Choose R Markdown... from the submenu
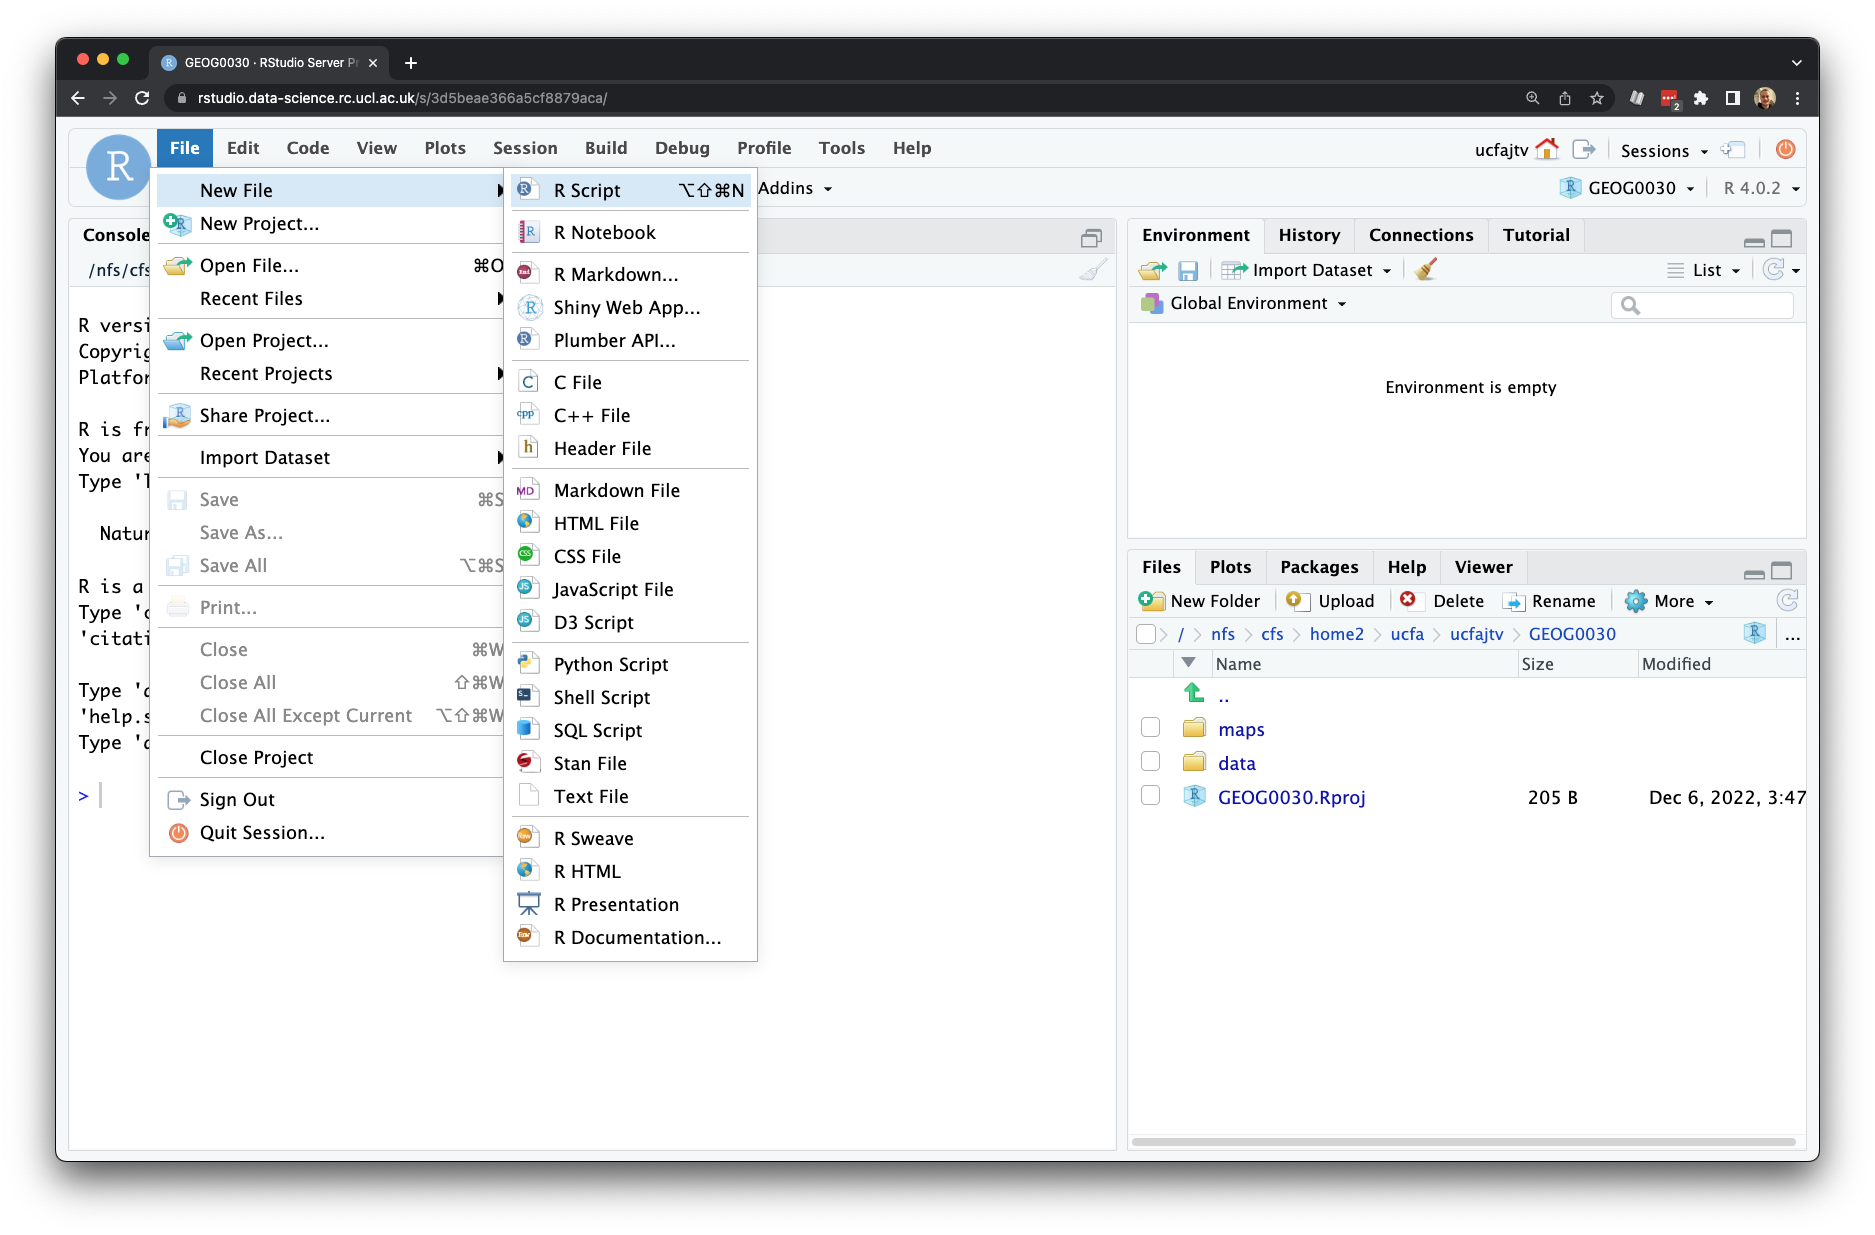 tap(630, 274)
